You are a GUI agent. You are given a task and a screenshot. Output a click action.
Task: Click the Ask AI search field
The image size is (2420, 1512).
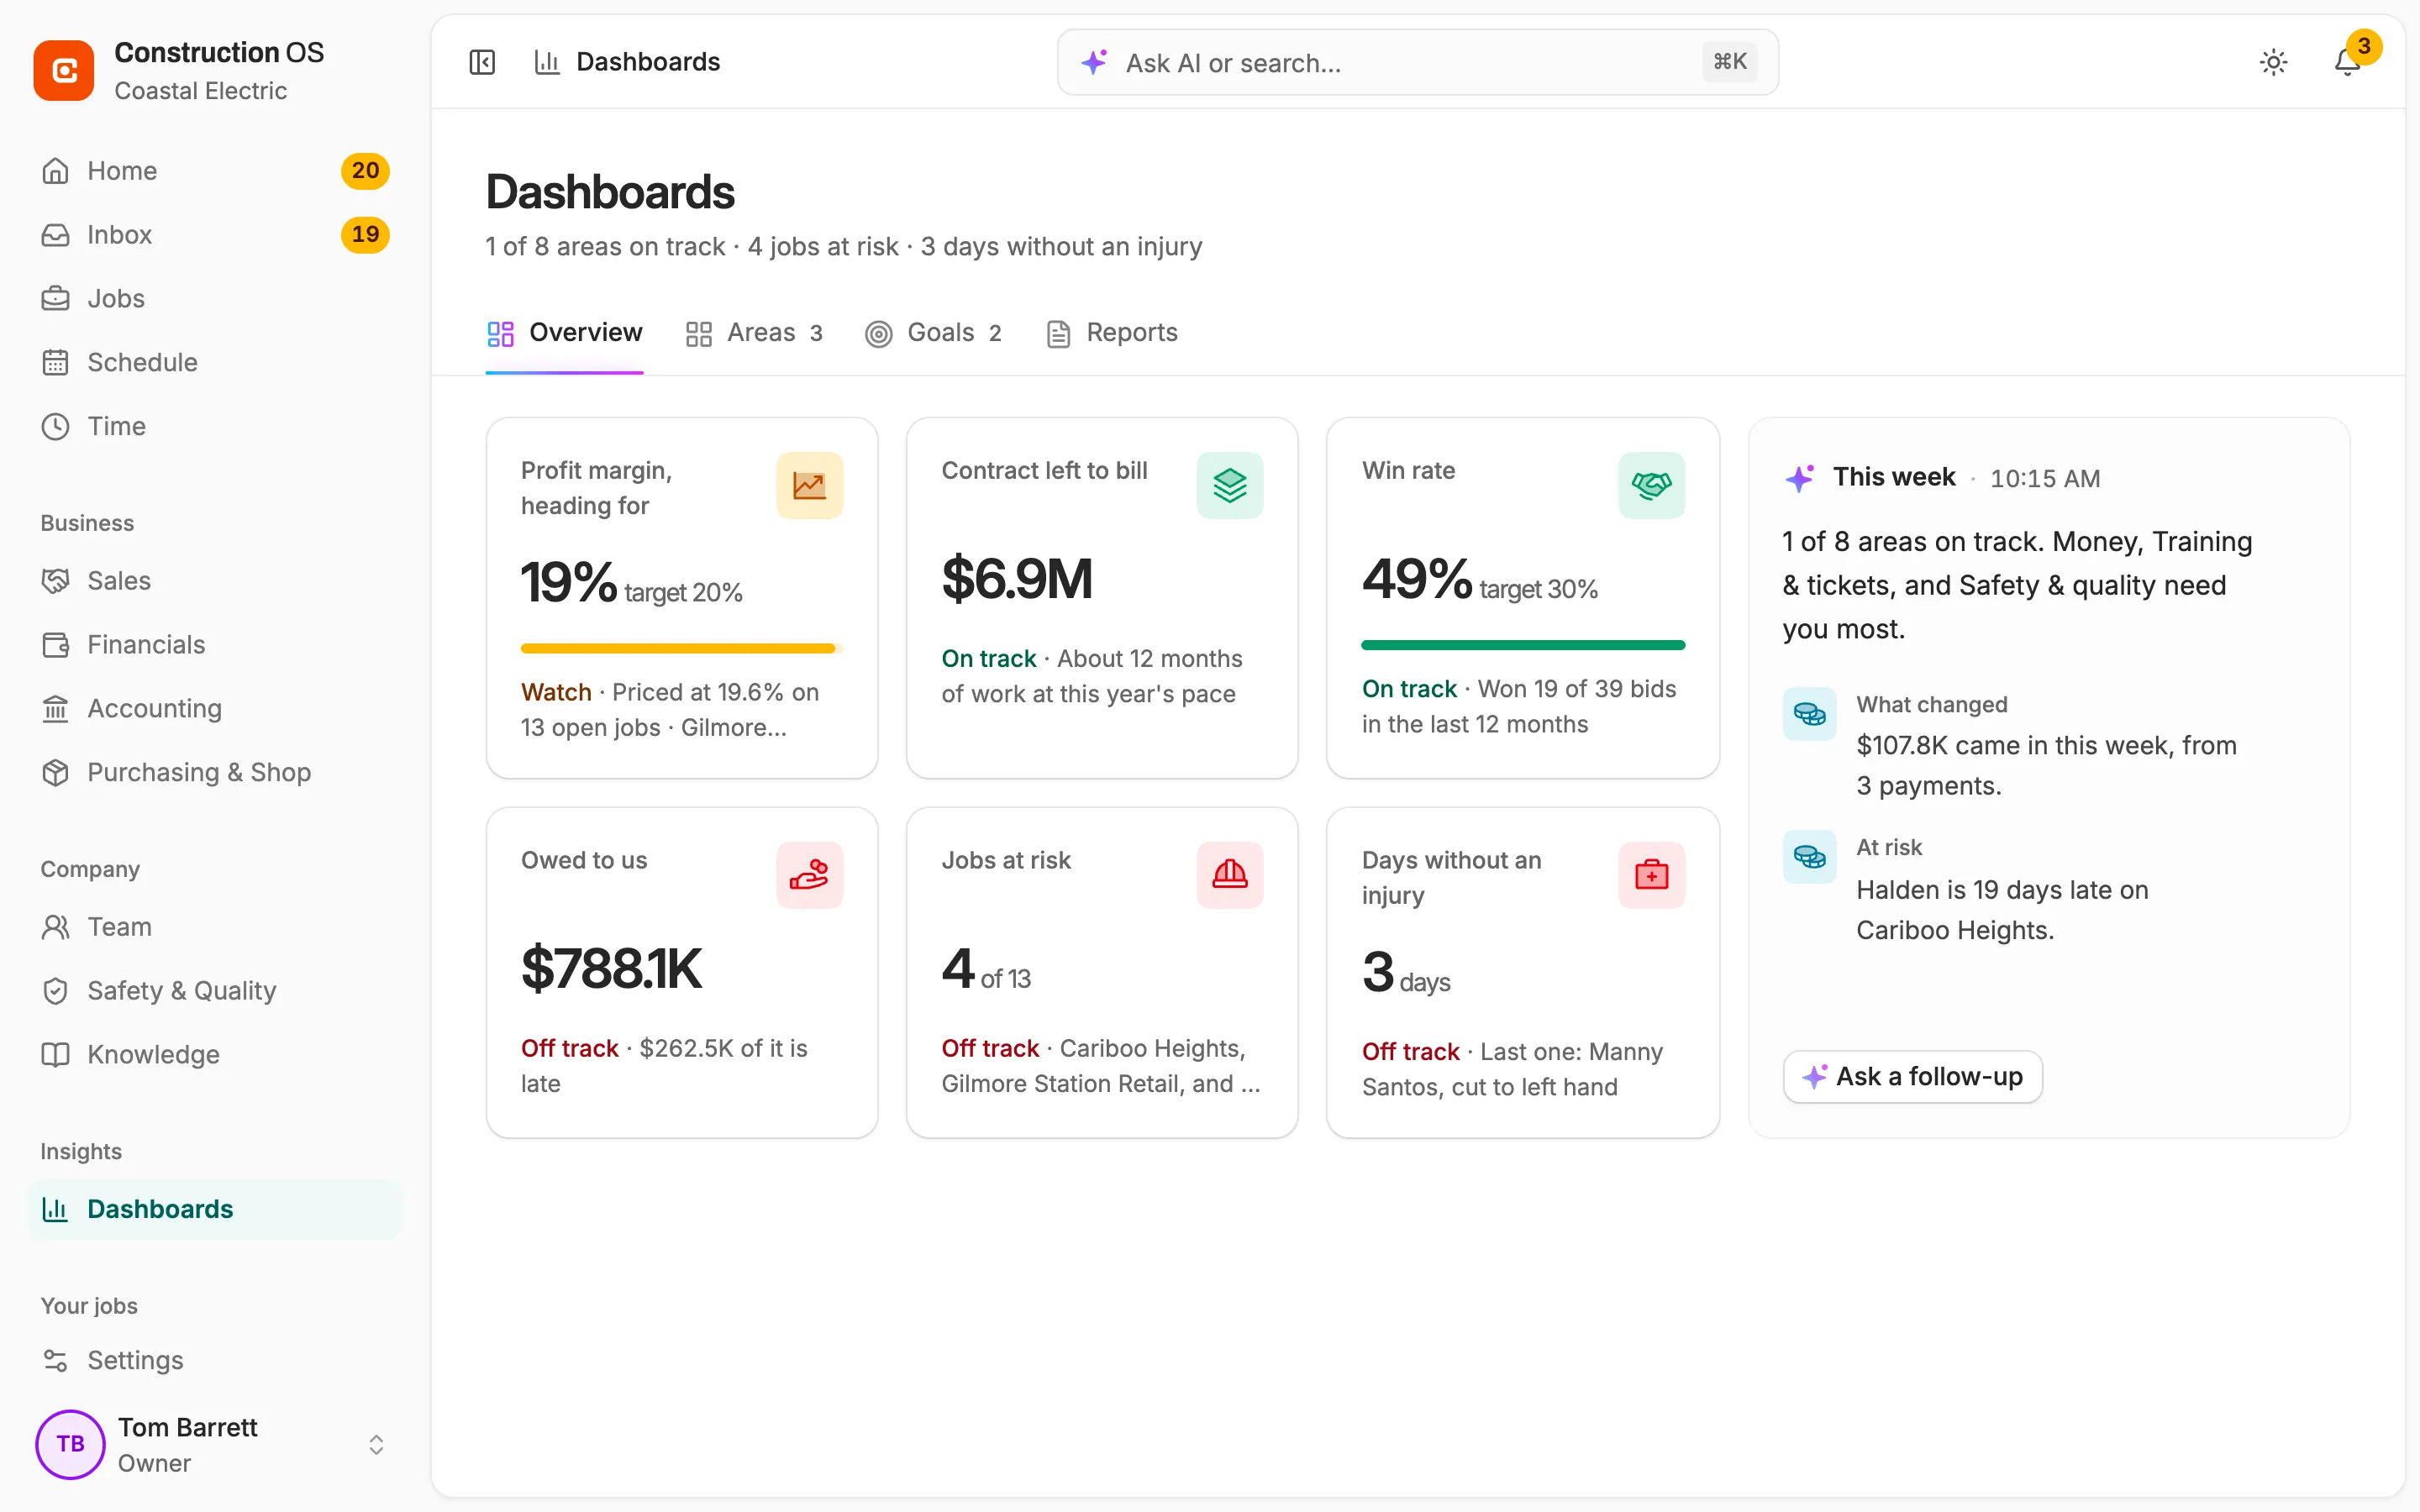1417,62
